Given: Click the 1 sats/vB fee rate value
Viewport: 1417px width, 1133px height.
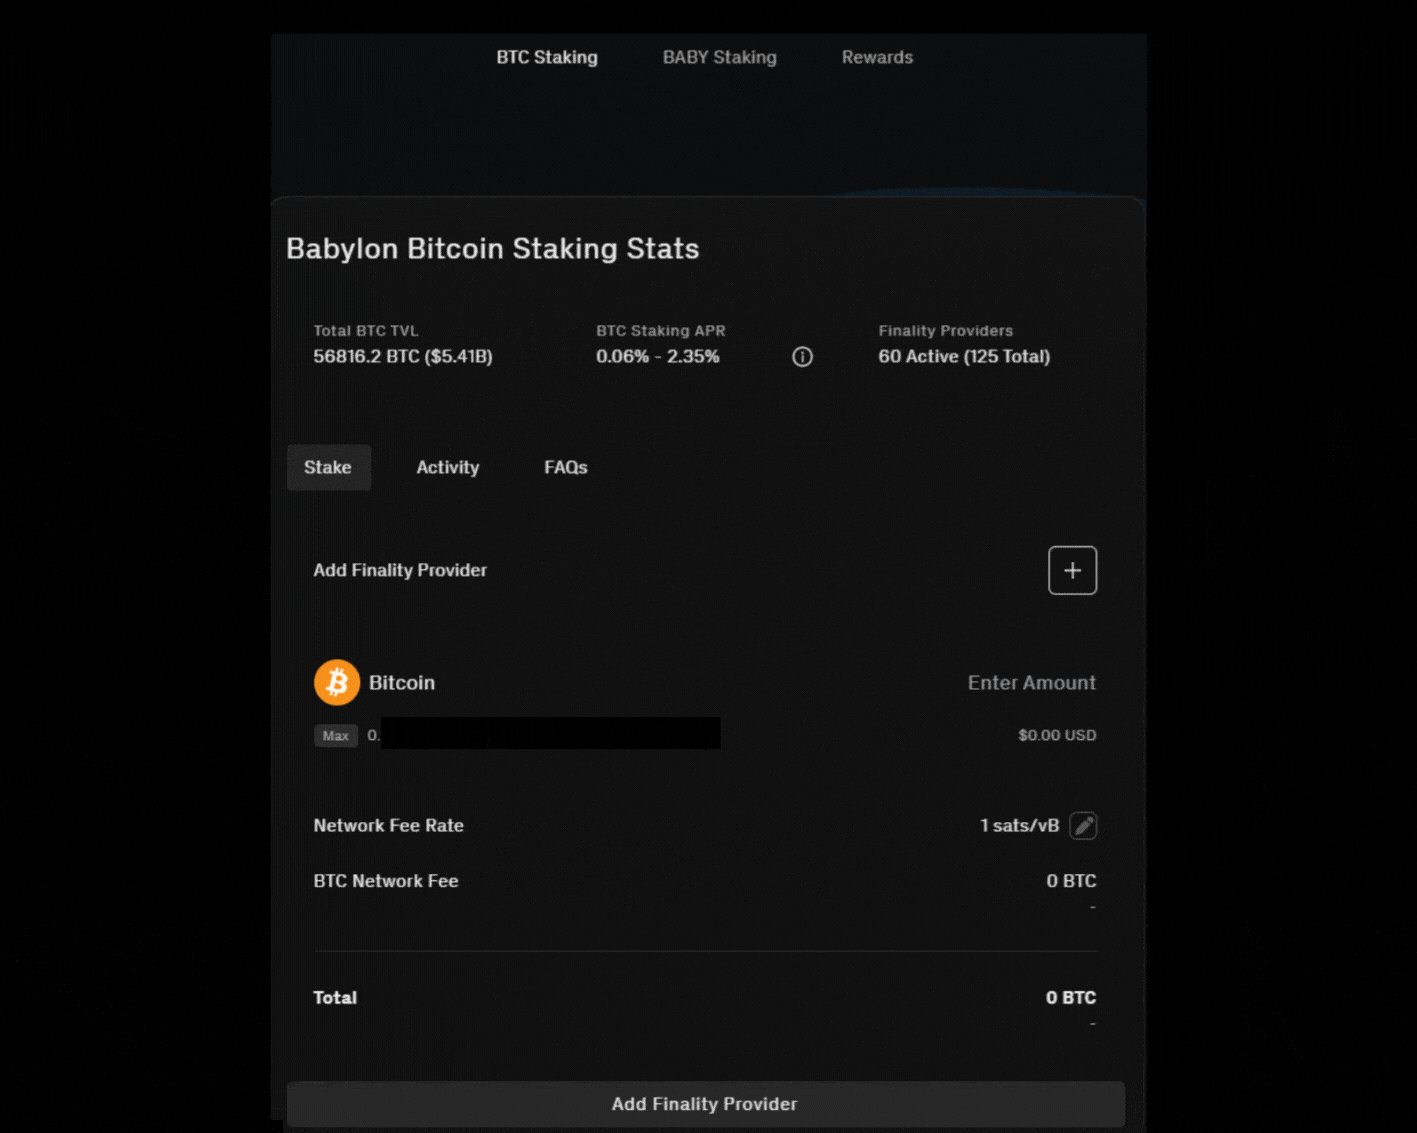Looking at the screenshot, I should coord(1021,825).
